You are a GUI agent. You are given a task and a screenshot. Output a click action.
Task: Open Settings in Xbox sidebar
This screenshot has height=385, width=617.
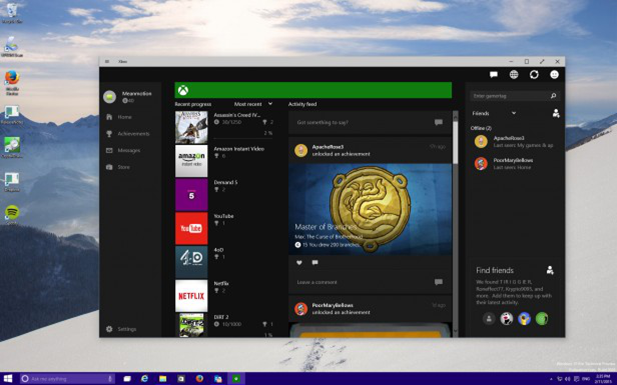(x=121, y=329)
